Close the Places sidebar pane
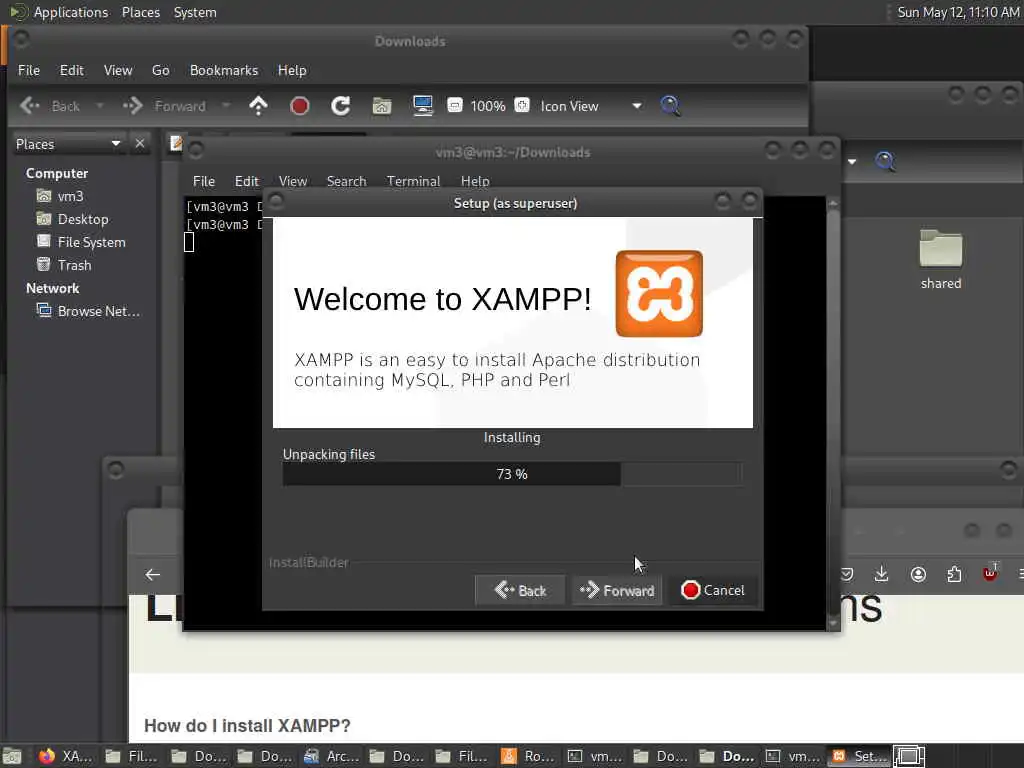The height and width of the screenshot is (768, 1024). point(140,144)
